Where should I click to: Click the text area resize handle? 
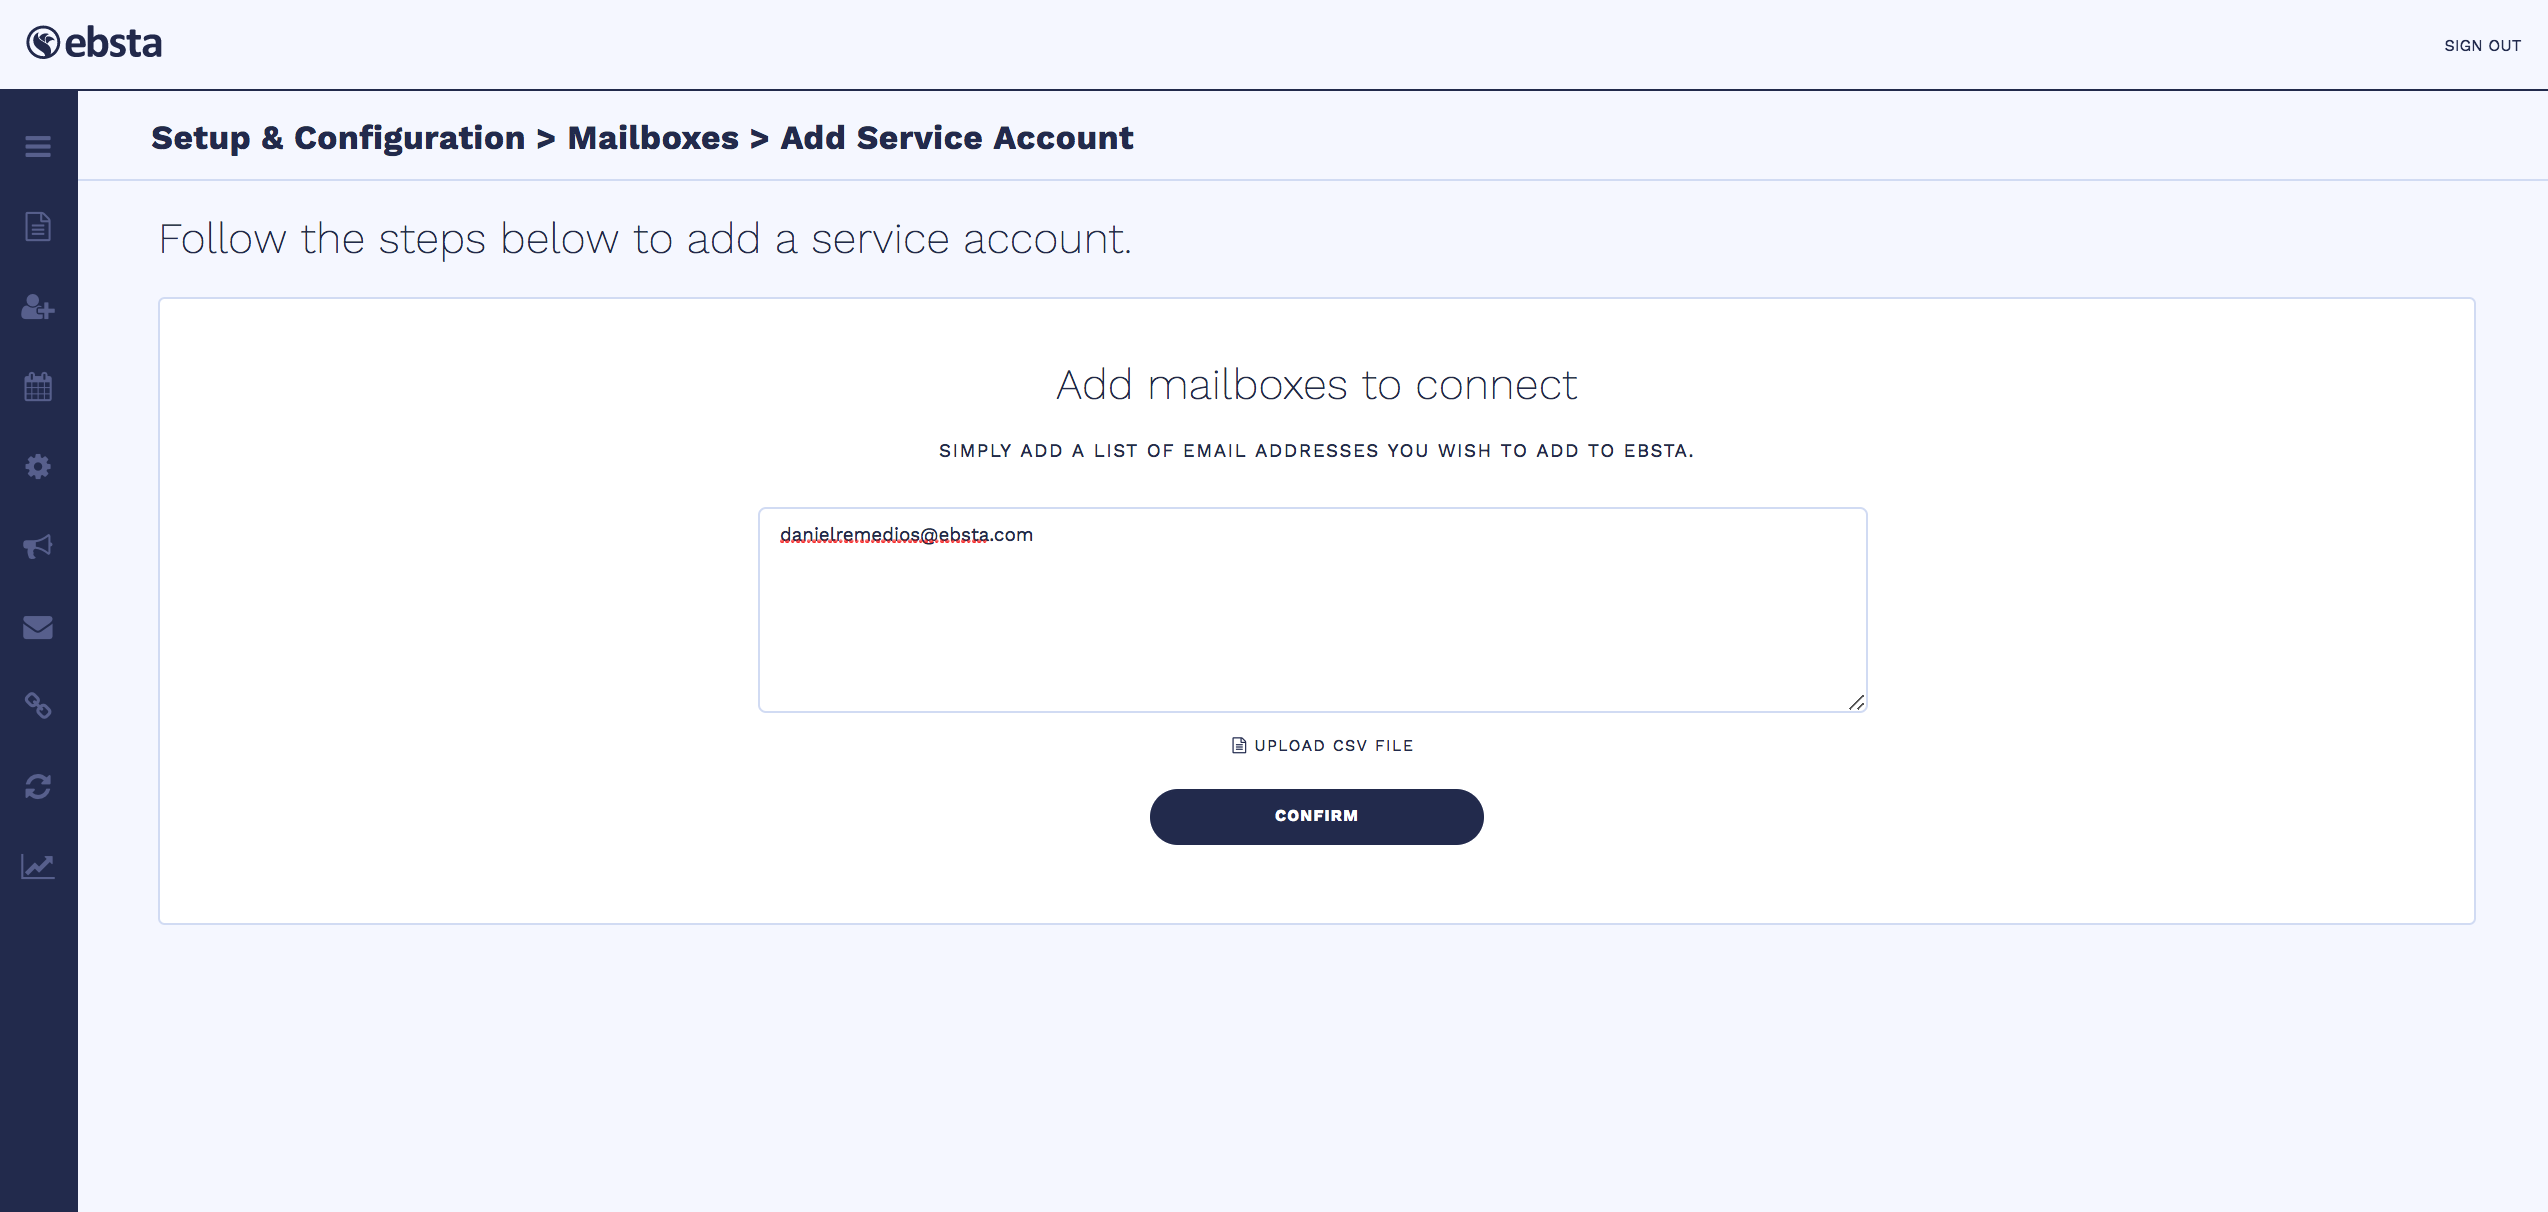(x=1856, y=702)
